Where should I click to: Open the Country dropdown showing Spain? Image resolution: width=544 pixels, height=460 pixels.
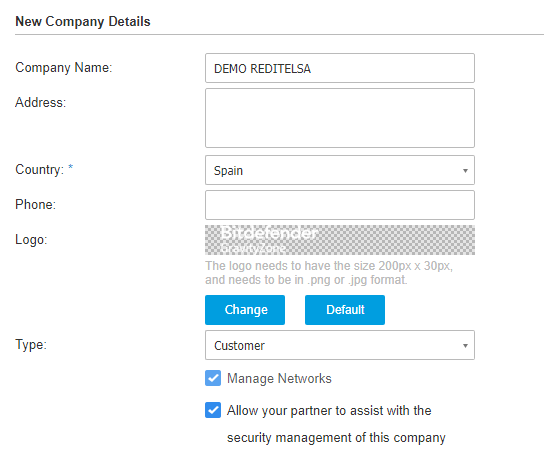(x=340, y=170)
